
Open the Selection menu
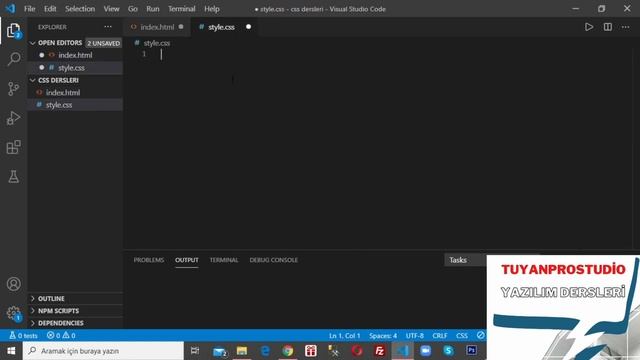pos(80,9)
